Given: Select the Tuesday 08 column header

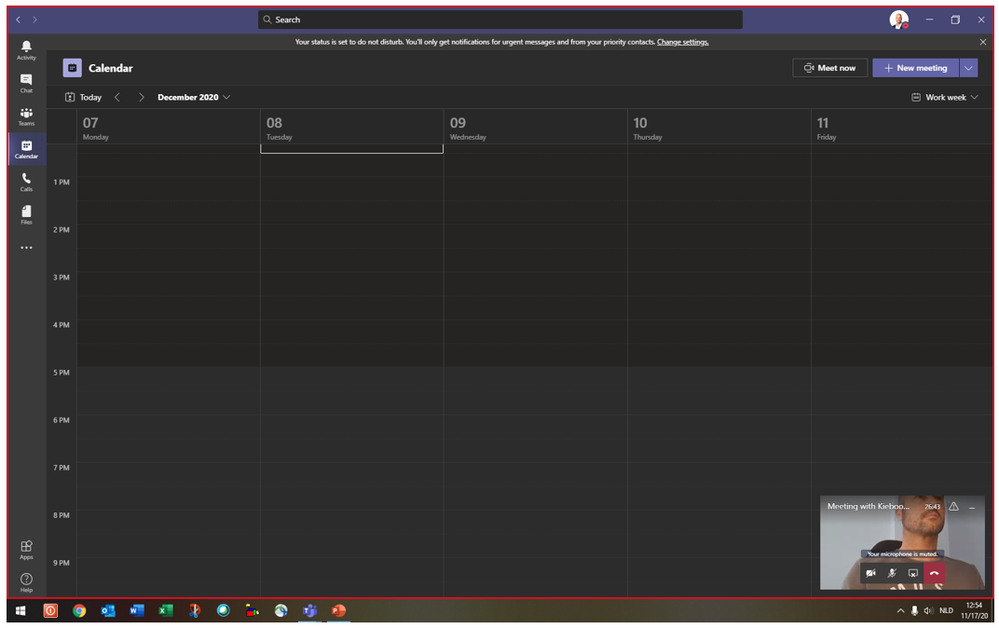Looking at the screenshot, I should (352, 127).
